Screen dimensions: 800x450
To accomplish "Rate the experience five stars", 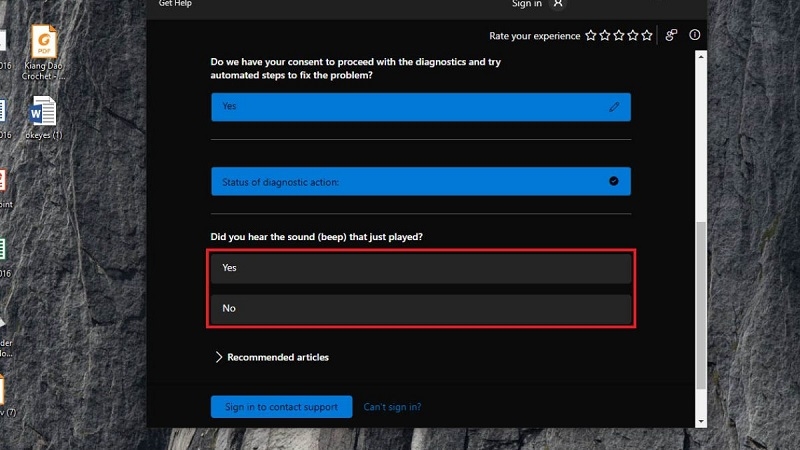I will pos(647,36).
